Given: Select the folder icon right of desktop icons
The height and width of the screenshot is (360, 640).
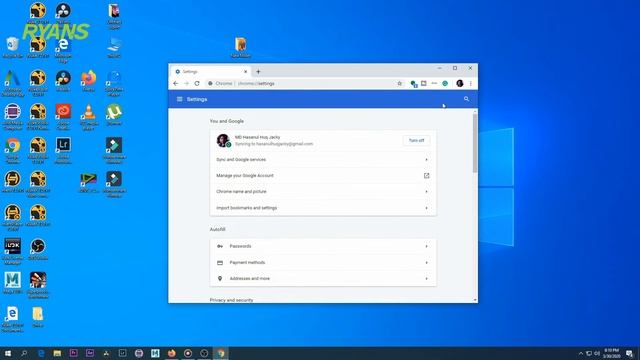Looking at the screenshot, I should [241, 47].
